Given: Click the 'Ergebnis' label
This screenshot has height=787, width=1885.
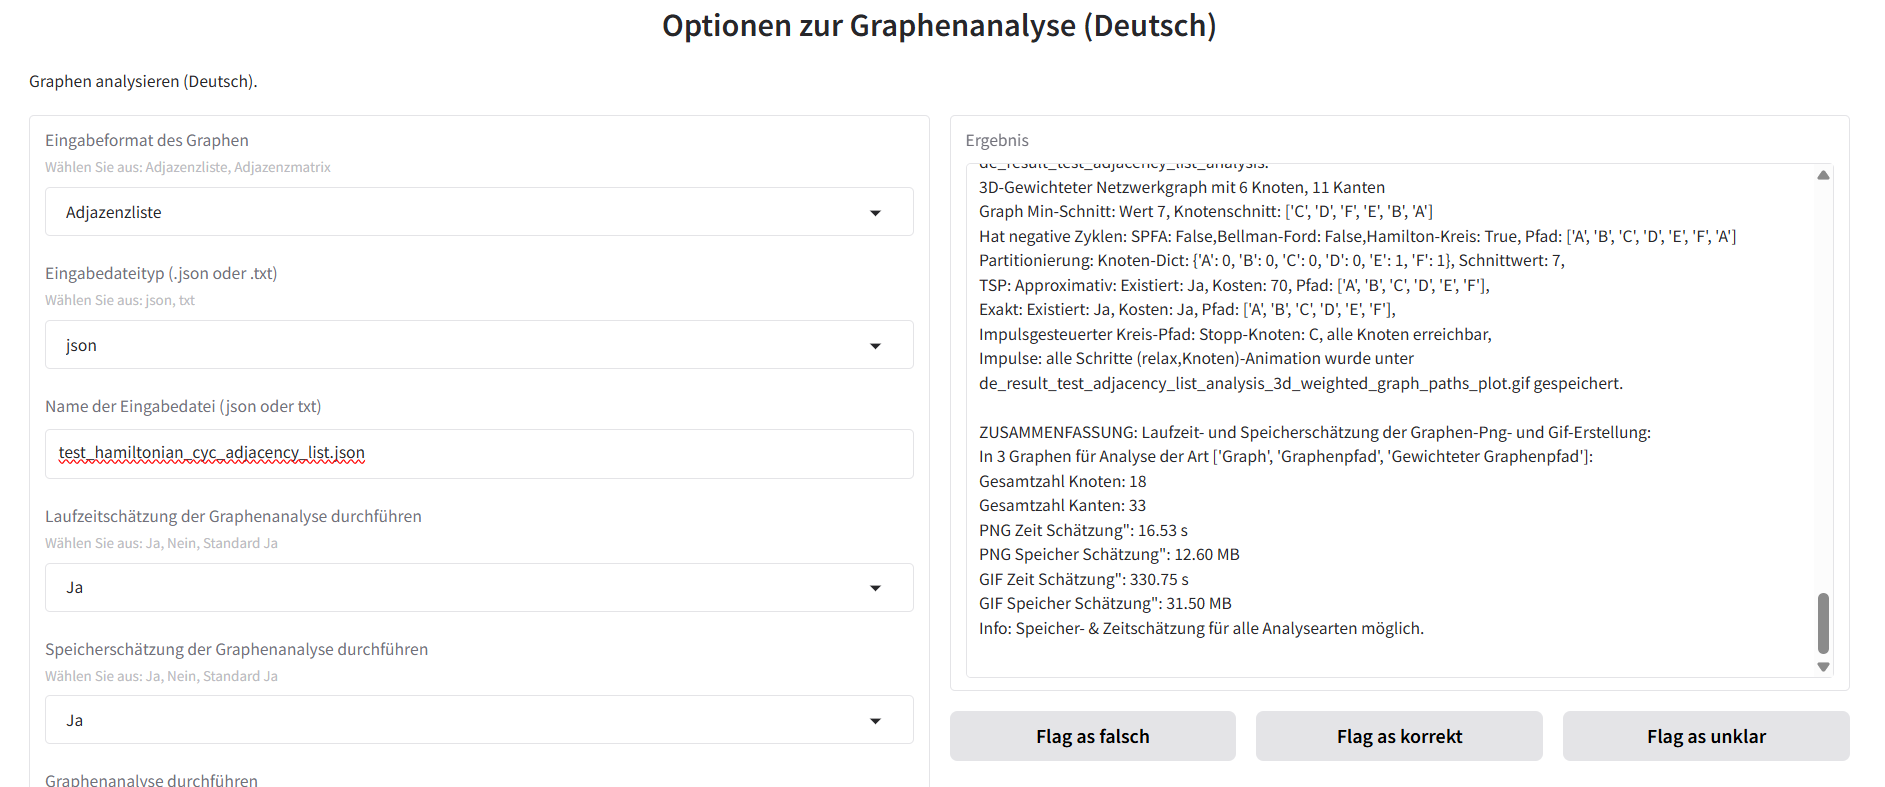Looking at the screenshot, I should [997, 140].
